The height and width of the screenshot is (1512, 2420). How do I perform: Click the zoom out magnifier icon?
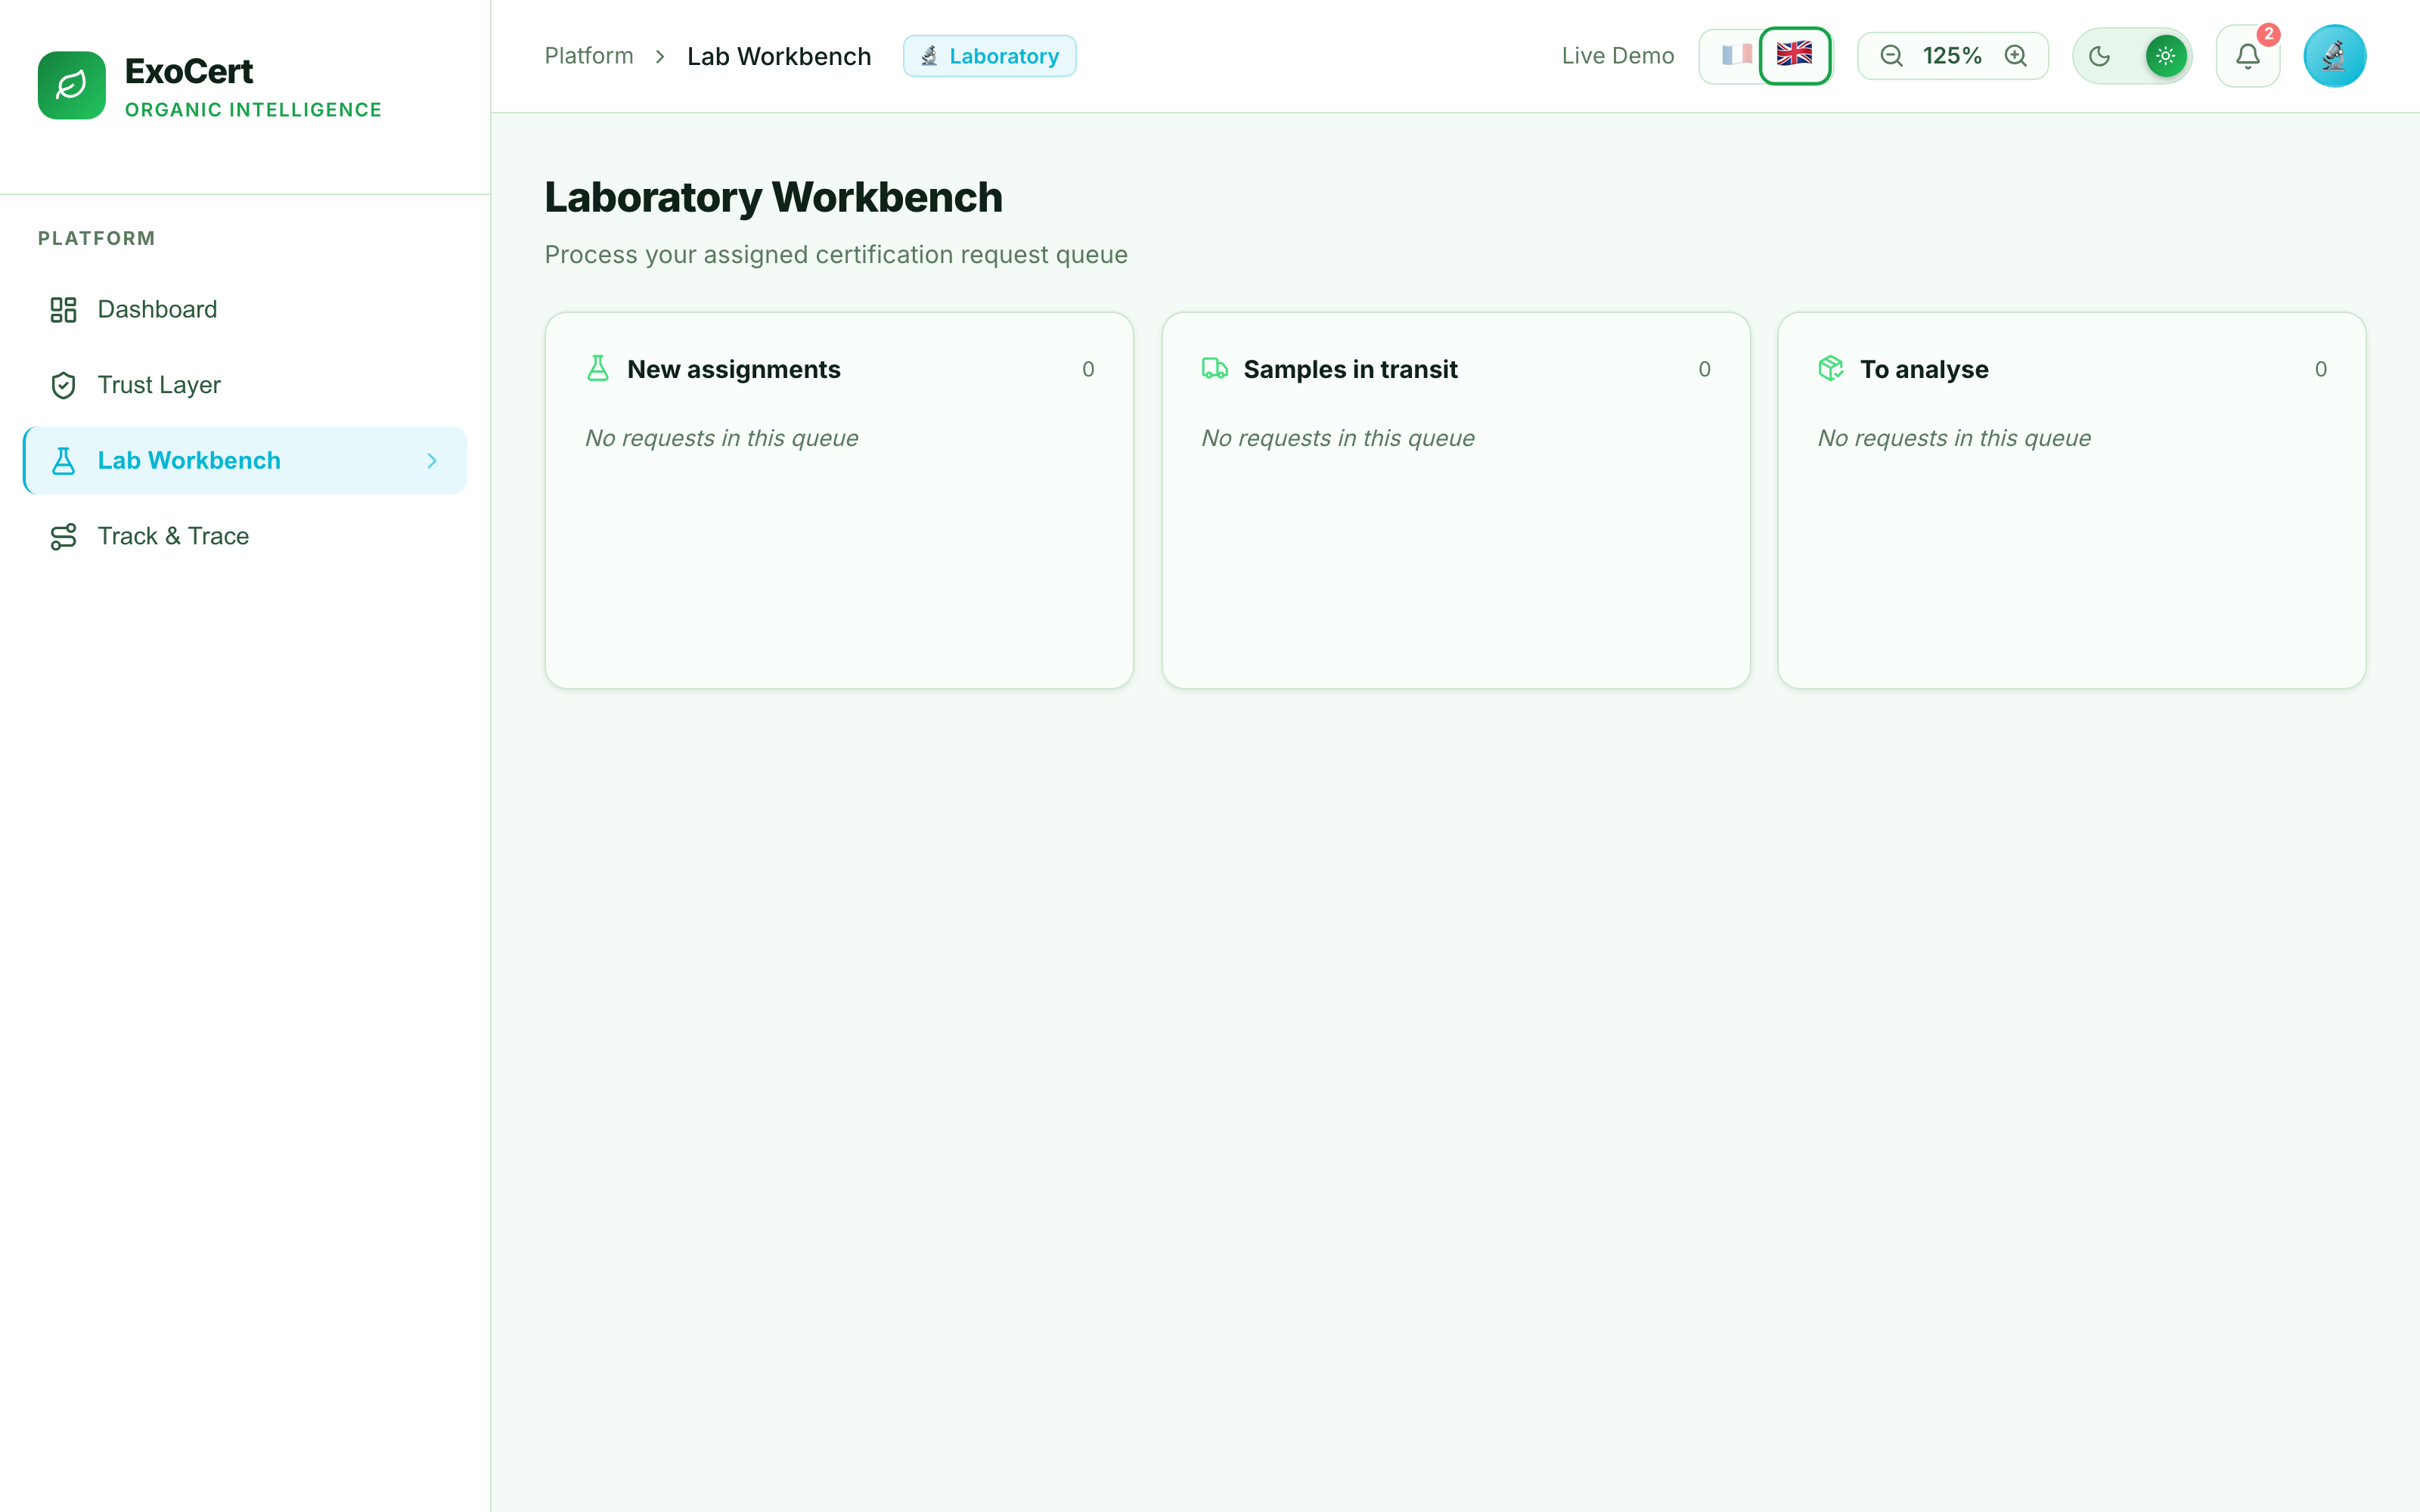(1891, 56)
